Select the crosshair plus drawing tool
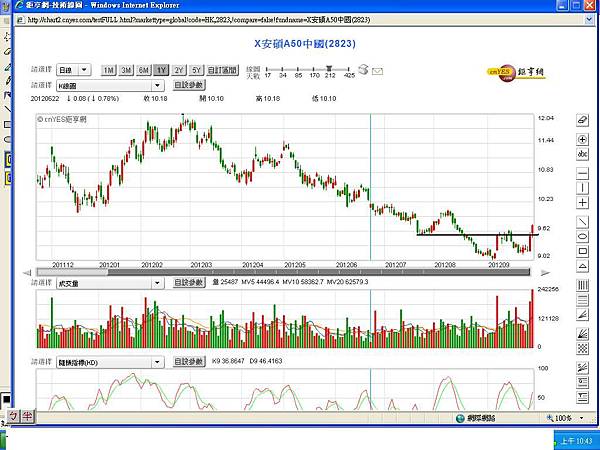This screenshot has width=600, height=450. coord(582,202)
